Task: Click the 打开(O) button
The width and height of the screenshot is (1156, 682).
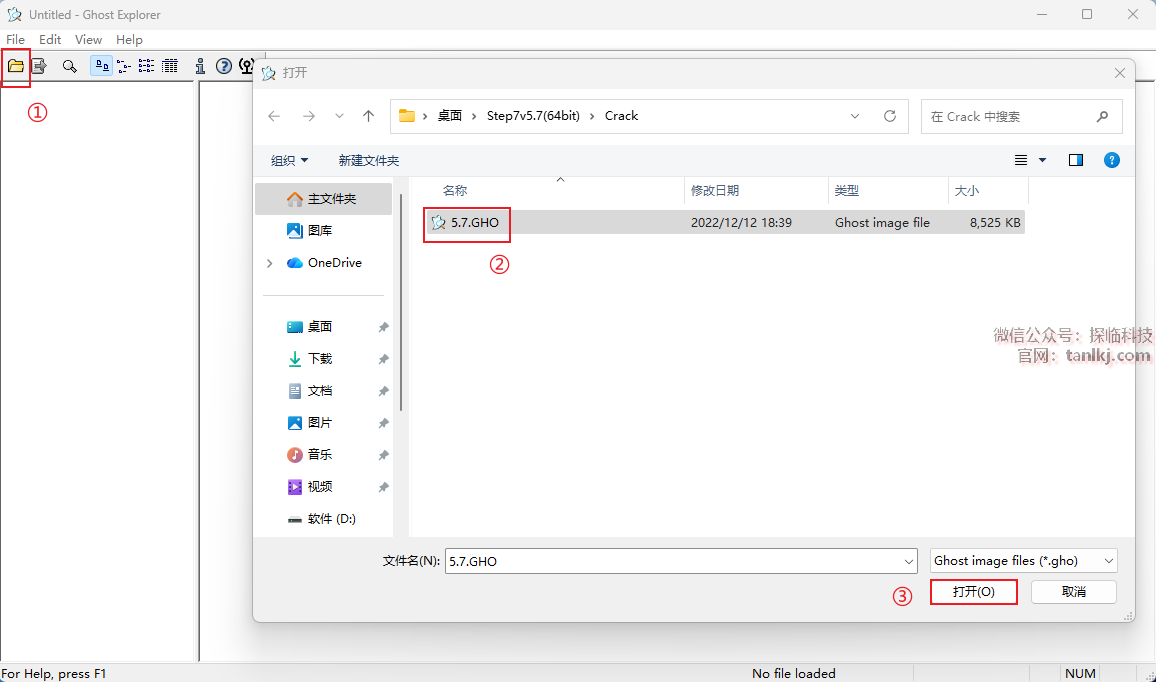Action: [974, 592]
